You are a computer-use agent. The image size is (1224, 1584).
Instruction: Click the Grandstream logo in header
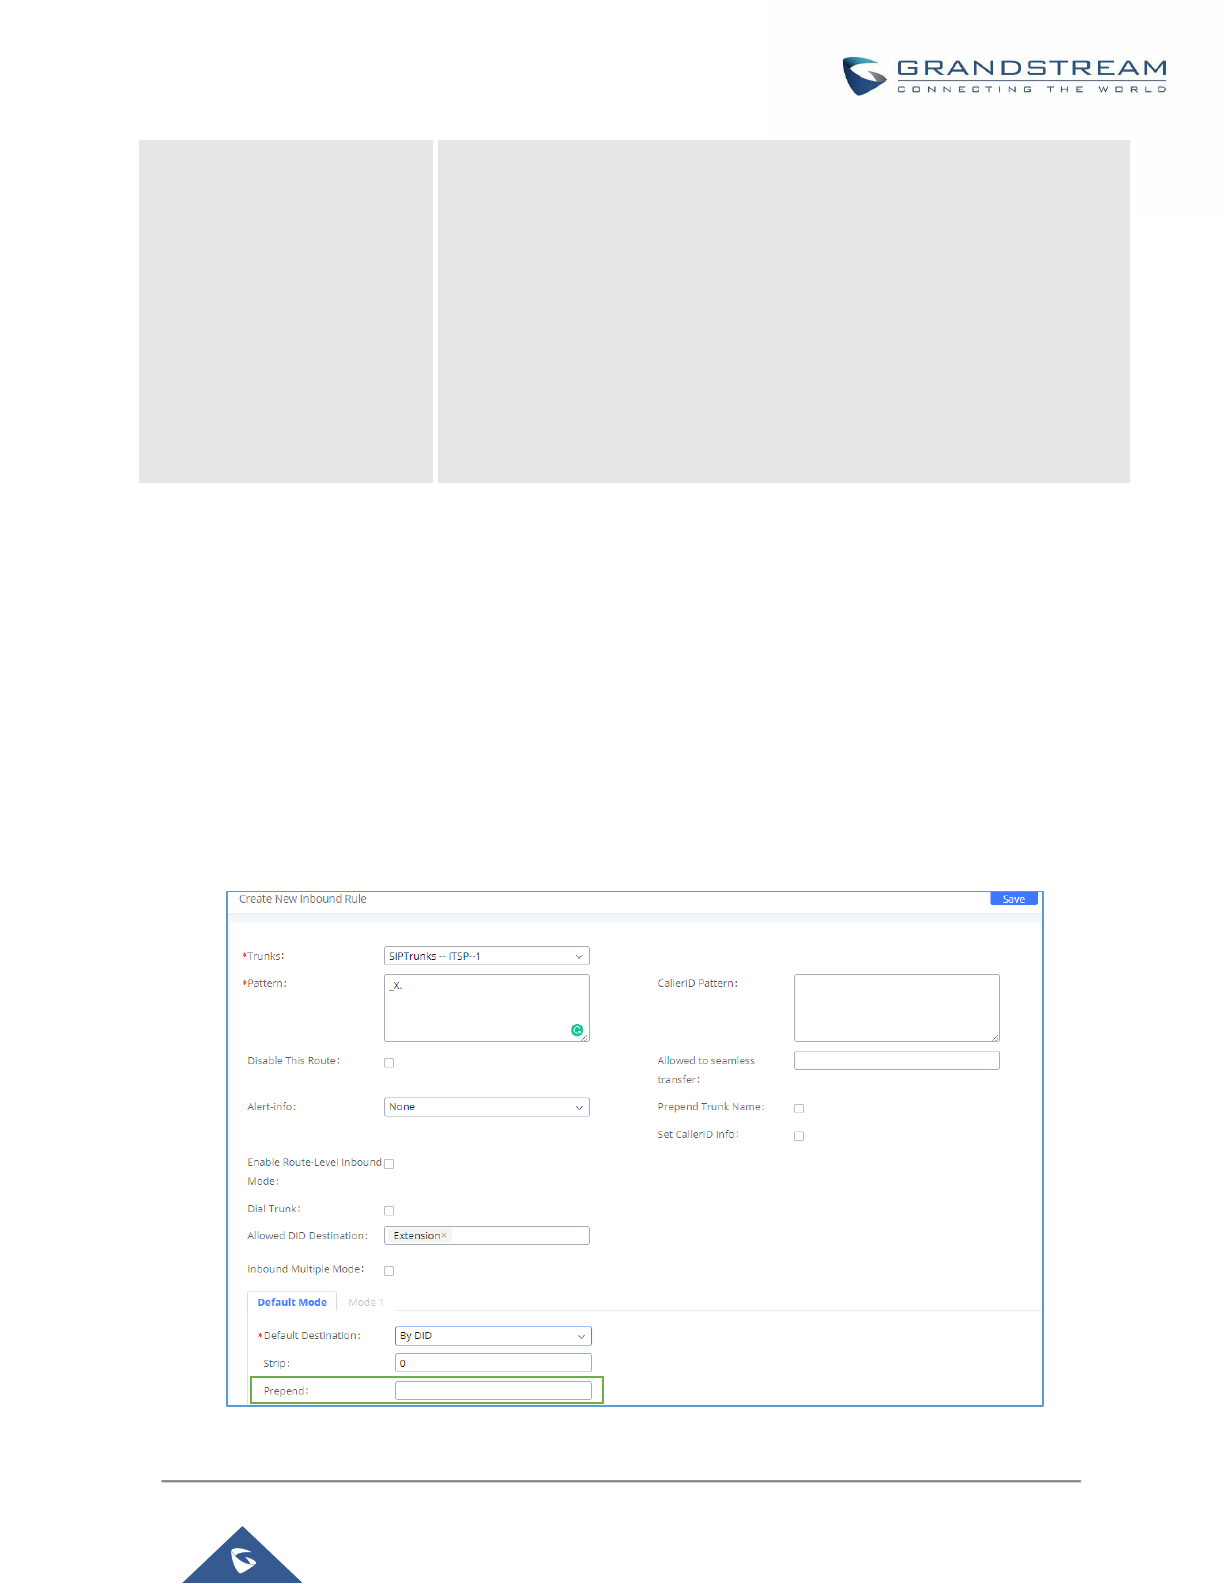(x=1004, y=76)
